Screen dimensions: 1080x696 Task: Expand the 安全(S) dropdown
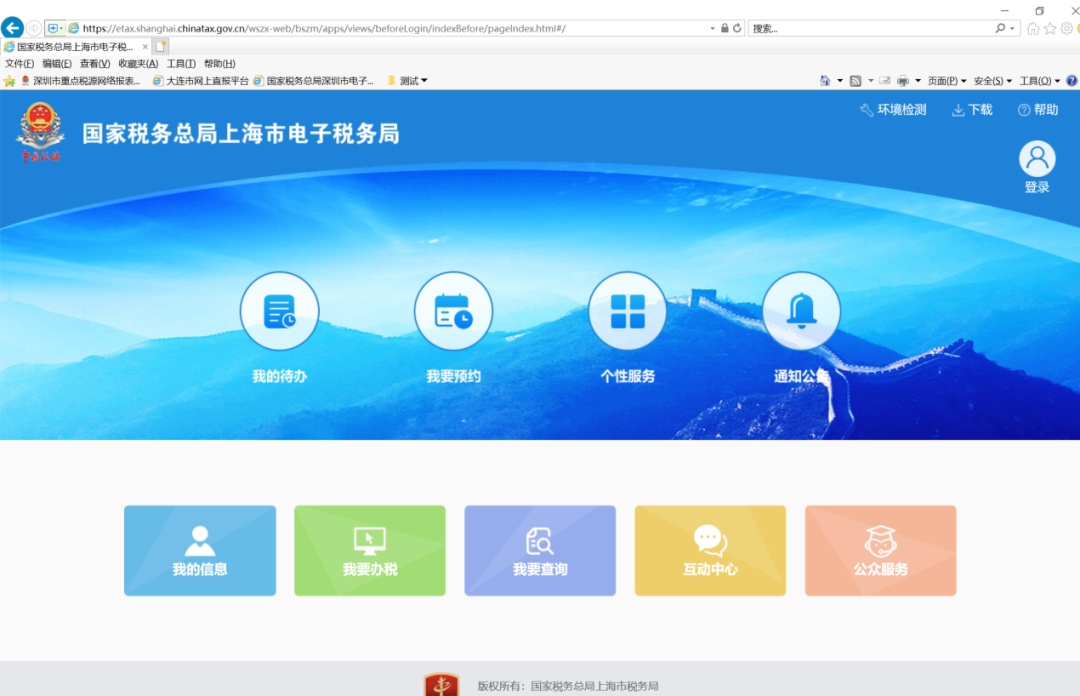[992, 81]
